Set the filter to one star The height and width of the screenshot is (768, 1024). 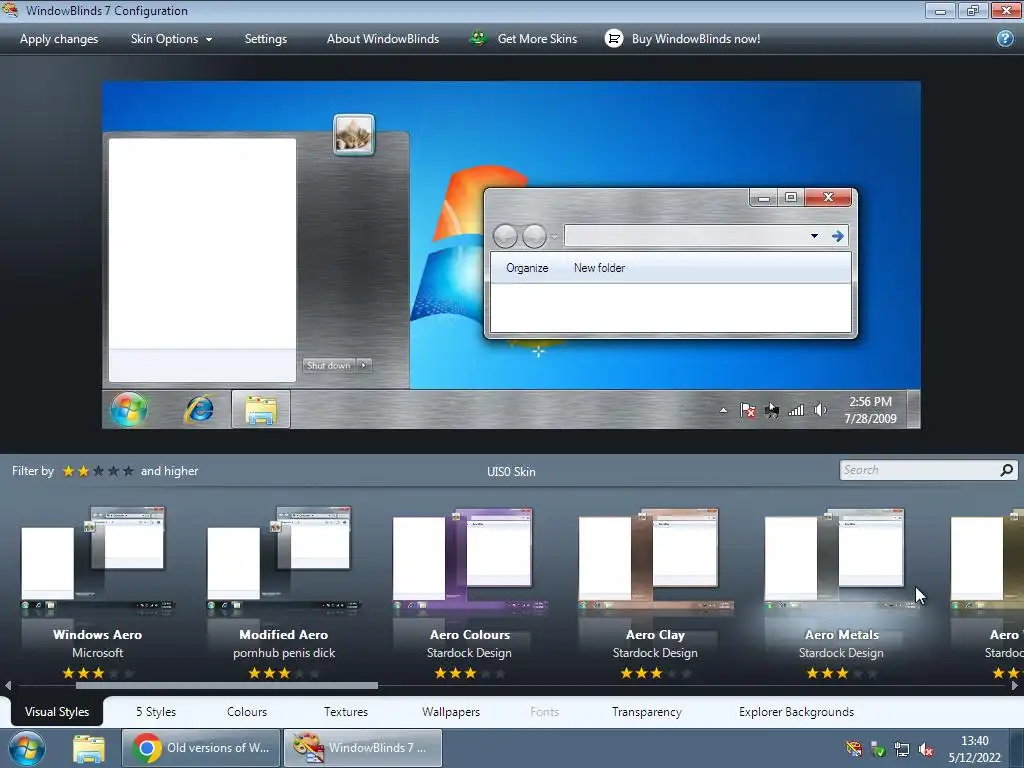point(68,471)
